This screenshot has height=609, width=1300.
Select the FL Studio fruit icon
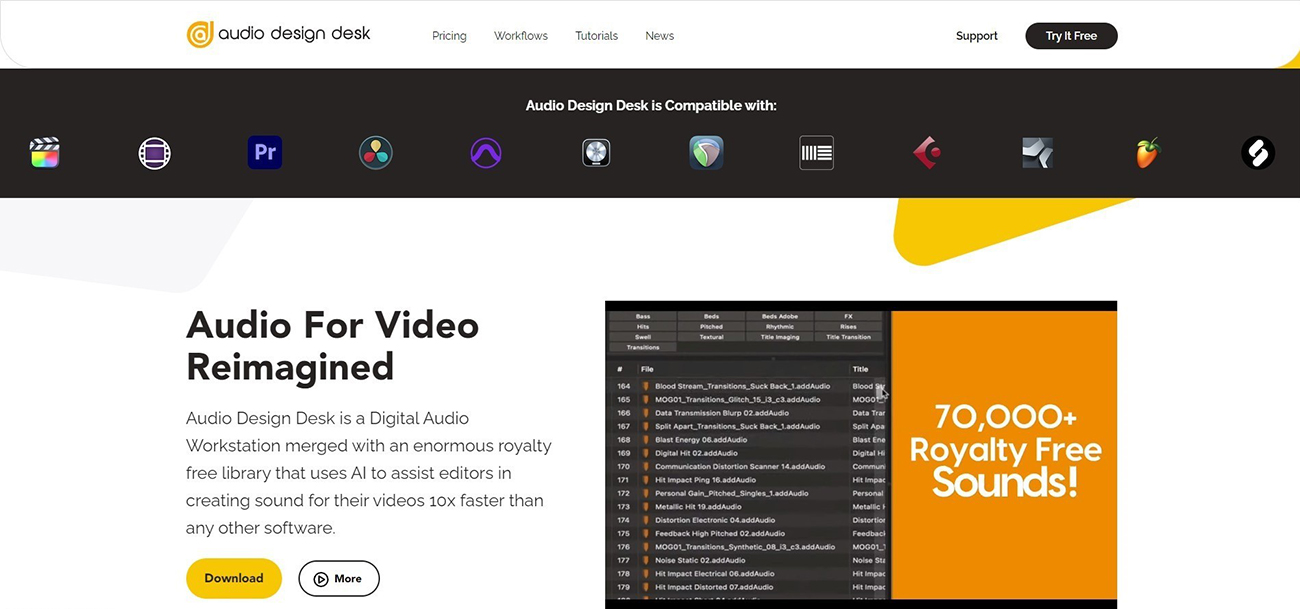tap(1147, 153)
